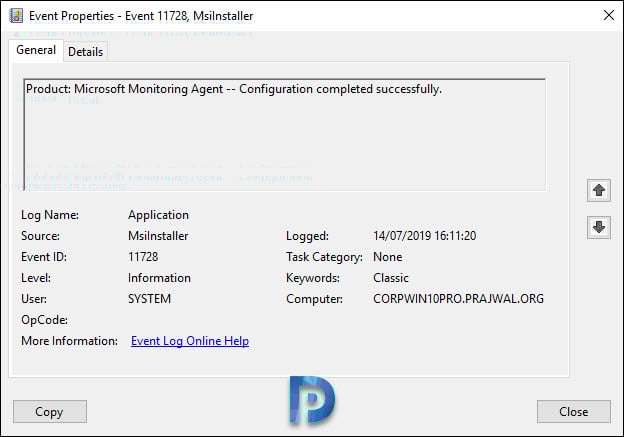Select the Keywords value Classic
Screen dimensions: 624x437
tap(391, 278)
